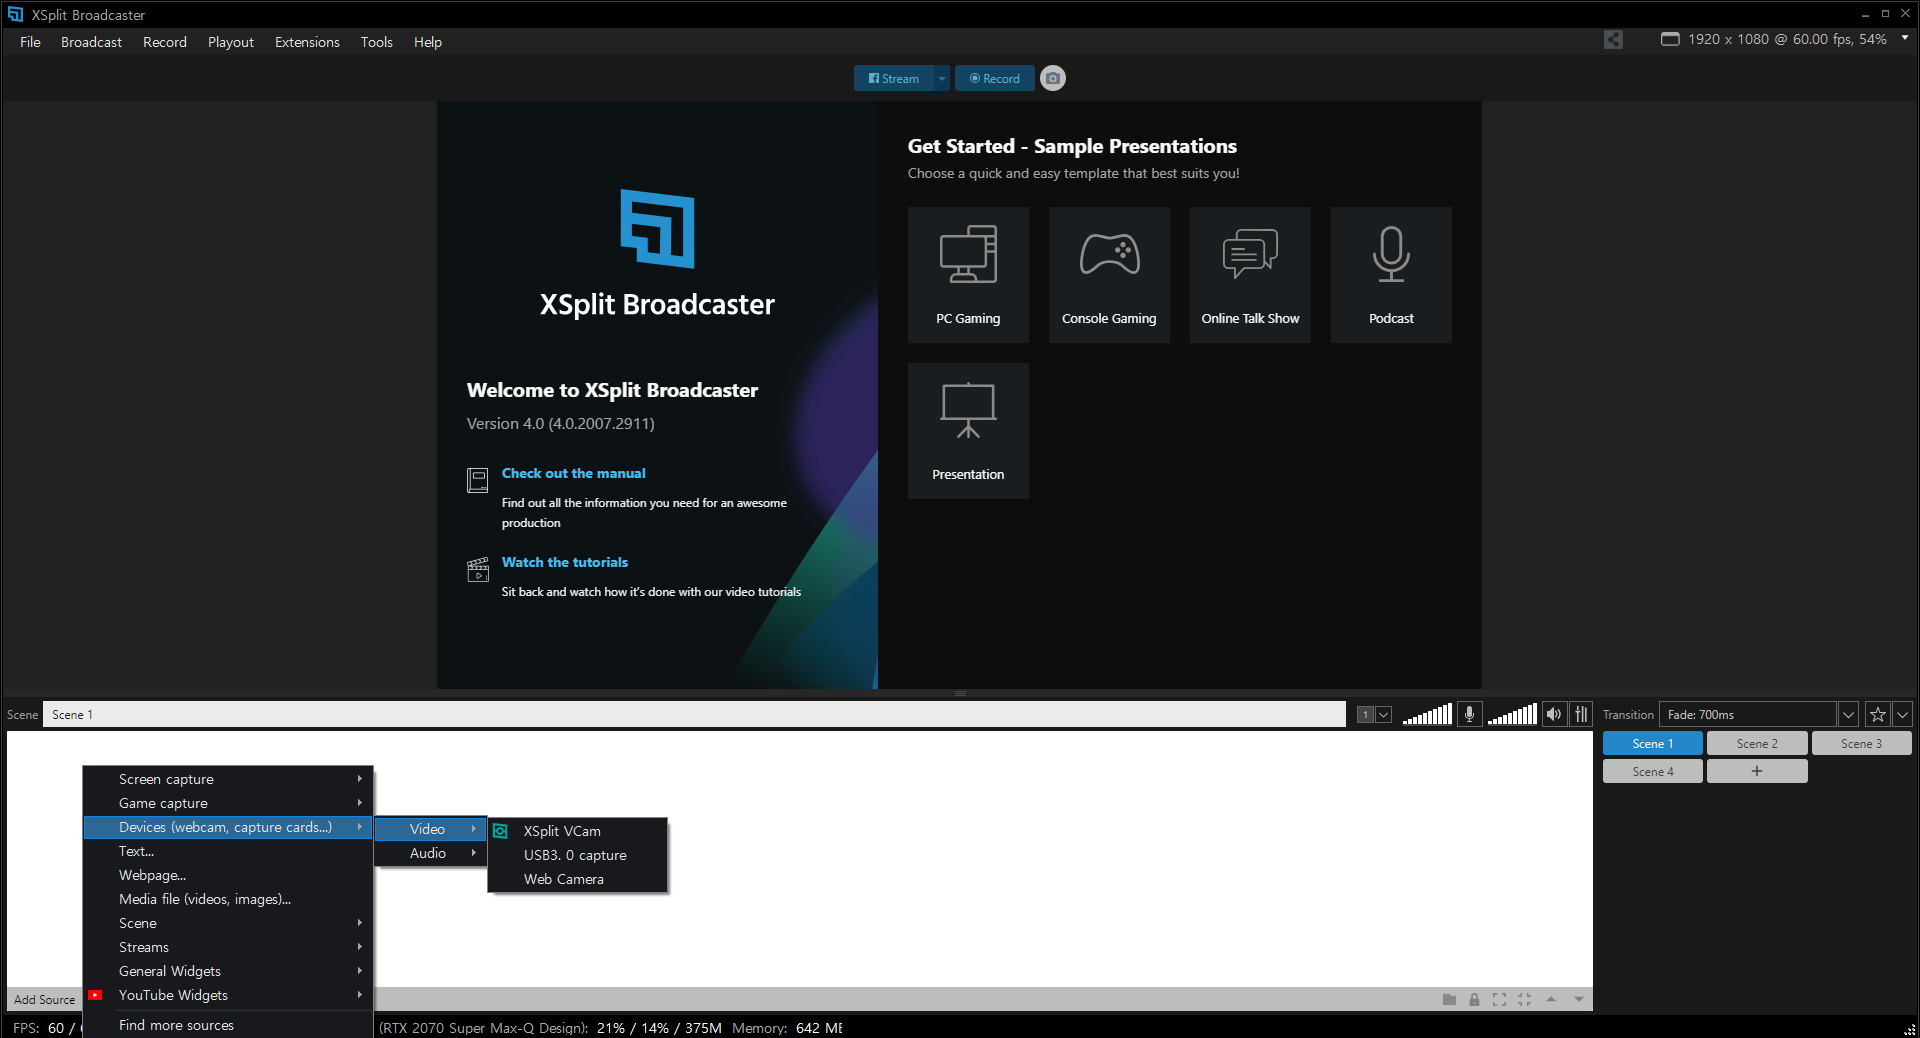This screenshot has width=1920, height=1038.
Task: Expand the General Widgets submenu
Action: [x=228, y=971]
